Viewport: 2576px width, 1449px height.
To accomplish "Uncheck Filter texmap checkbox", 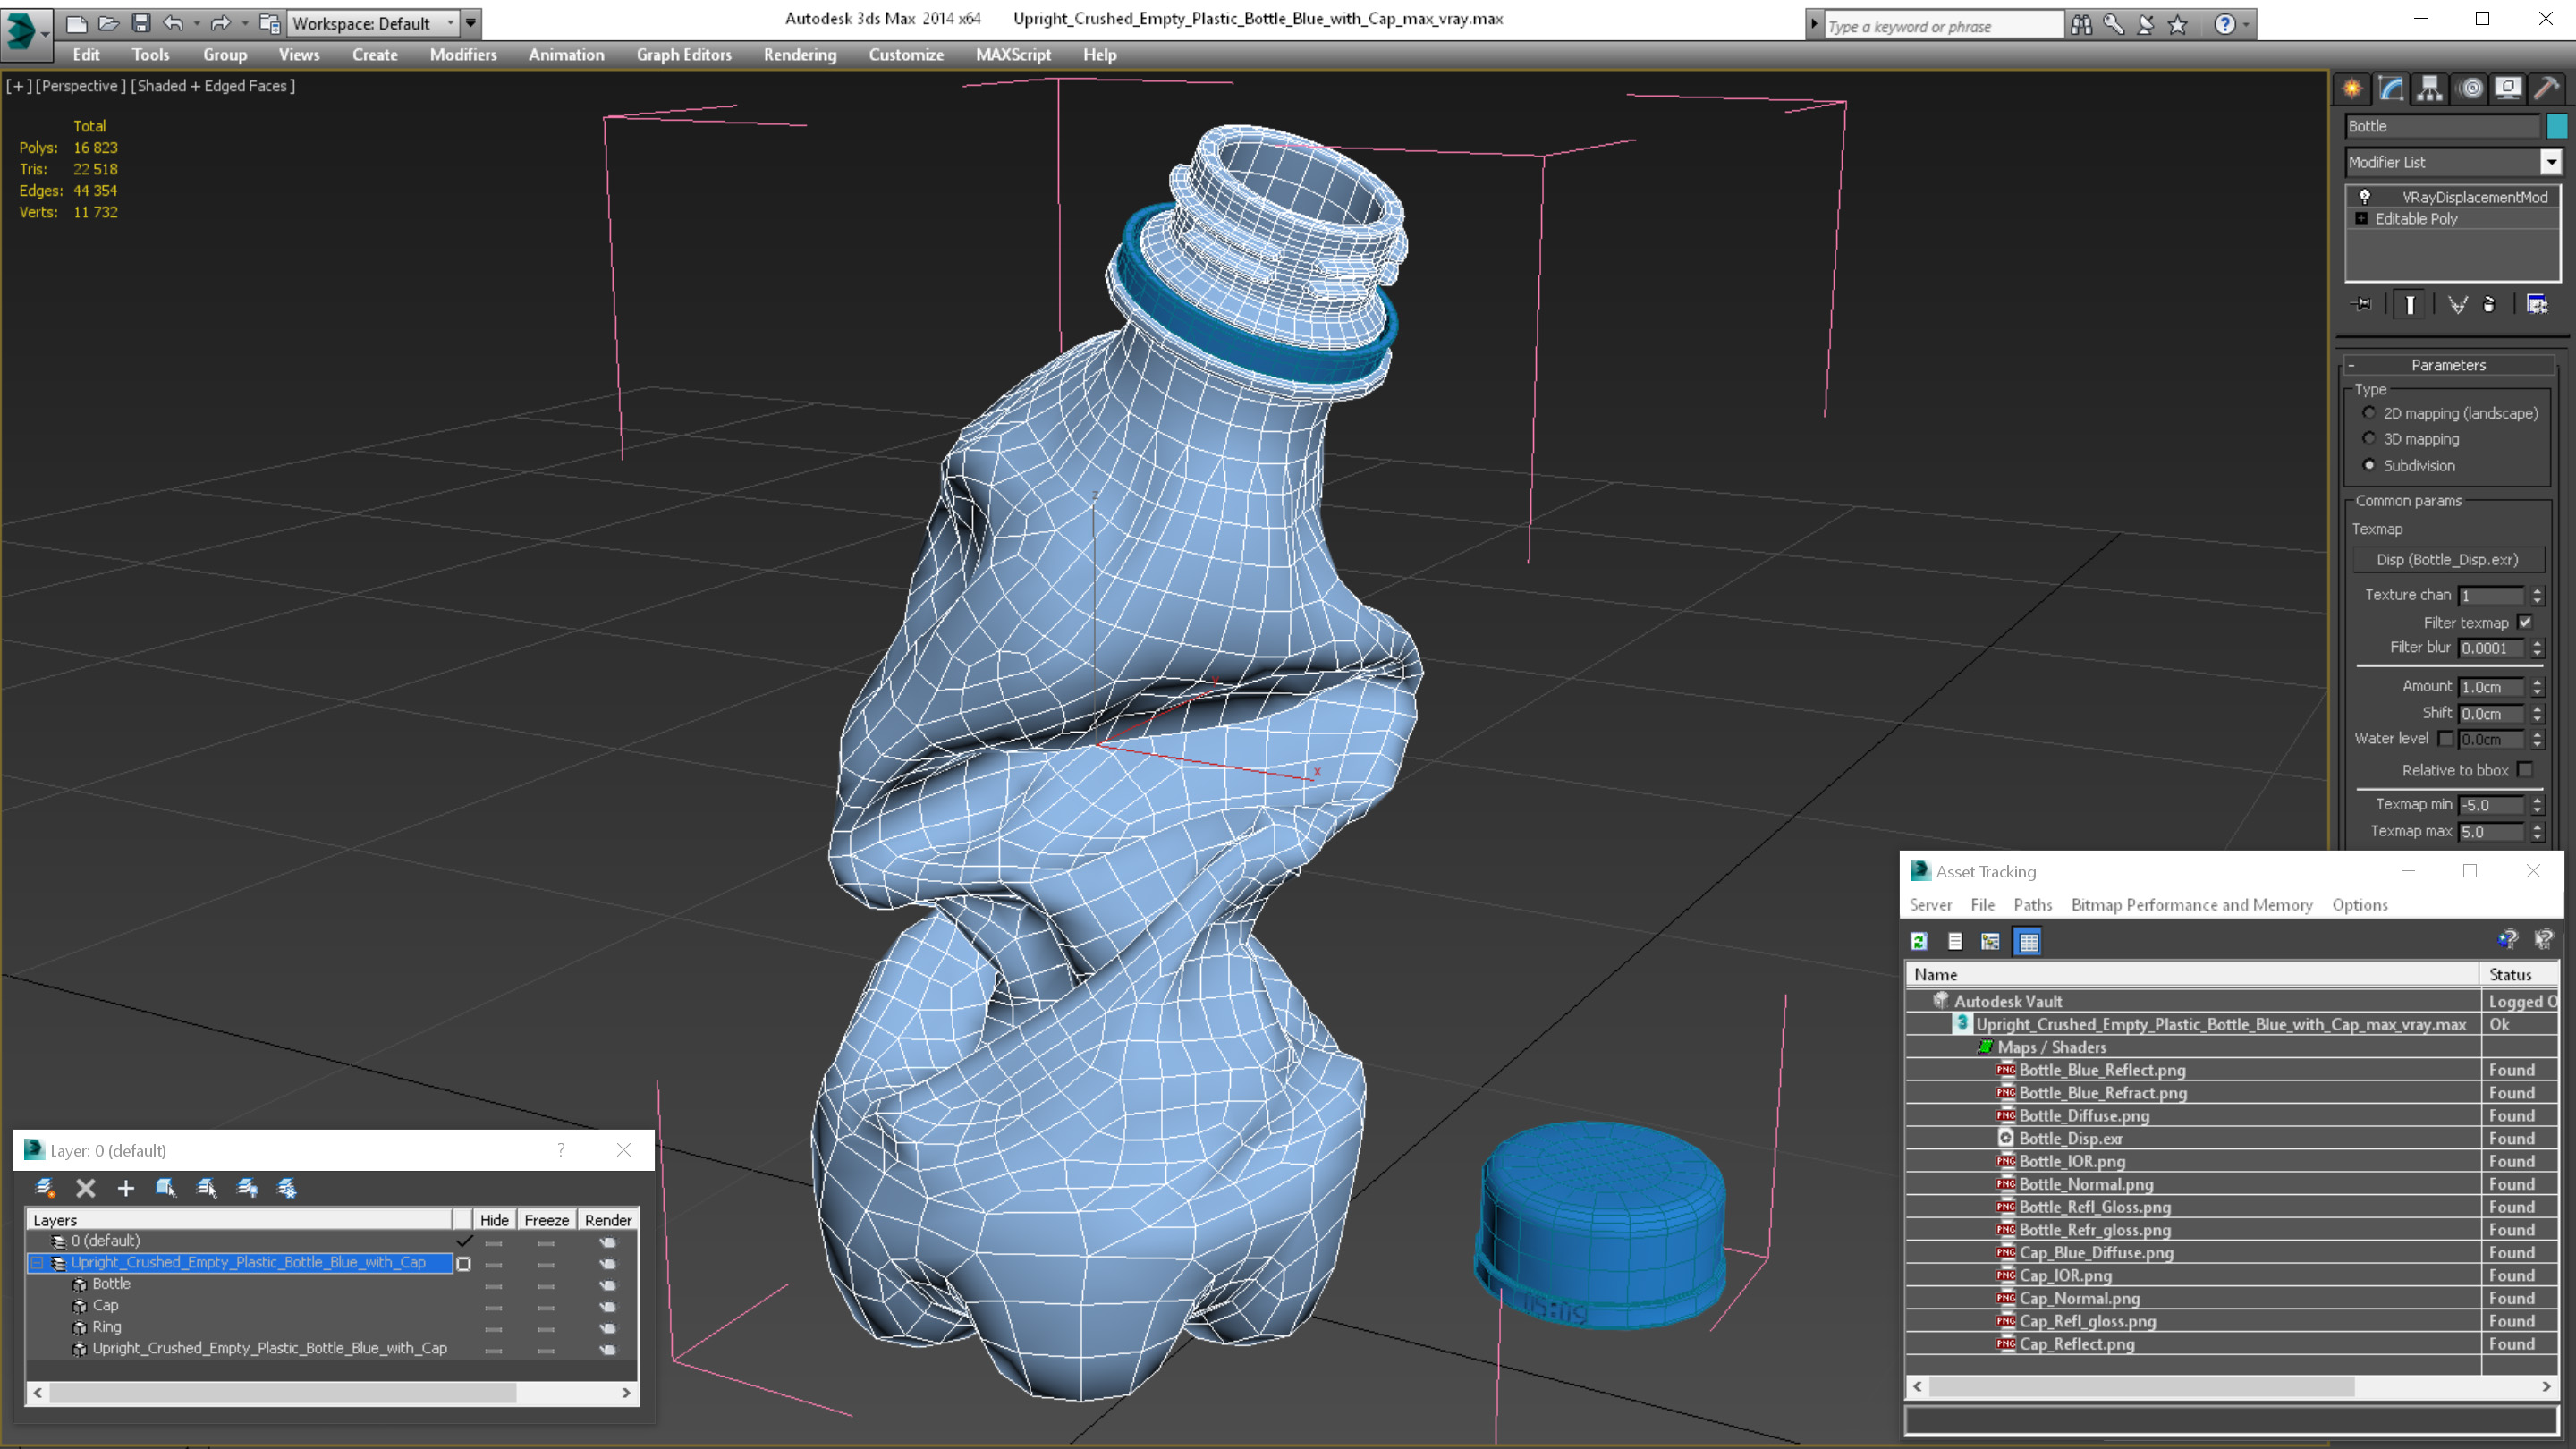I will tap(2525, 622).
